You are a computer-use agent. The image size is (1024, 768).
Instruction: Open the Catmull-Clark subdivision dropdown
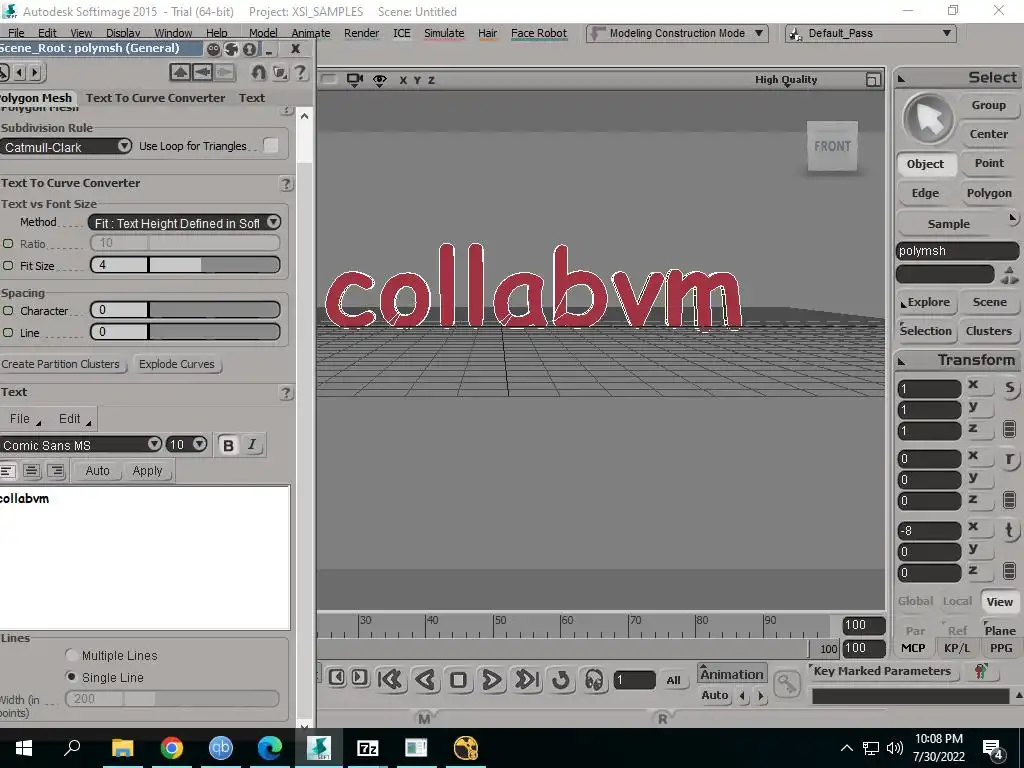66,147
